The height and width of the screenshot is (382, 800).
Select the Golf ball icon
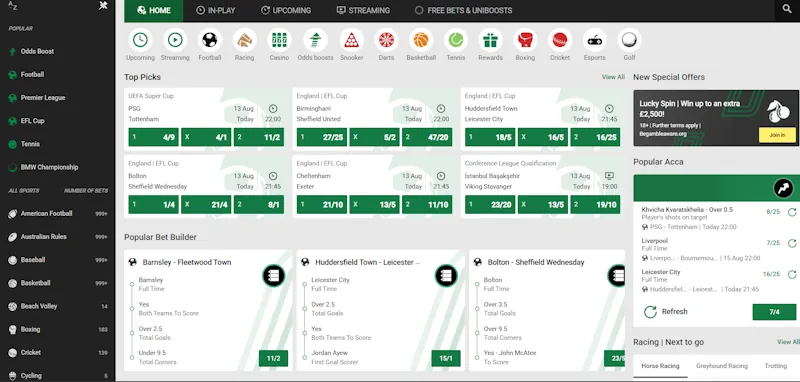tap(629, 40)
